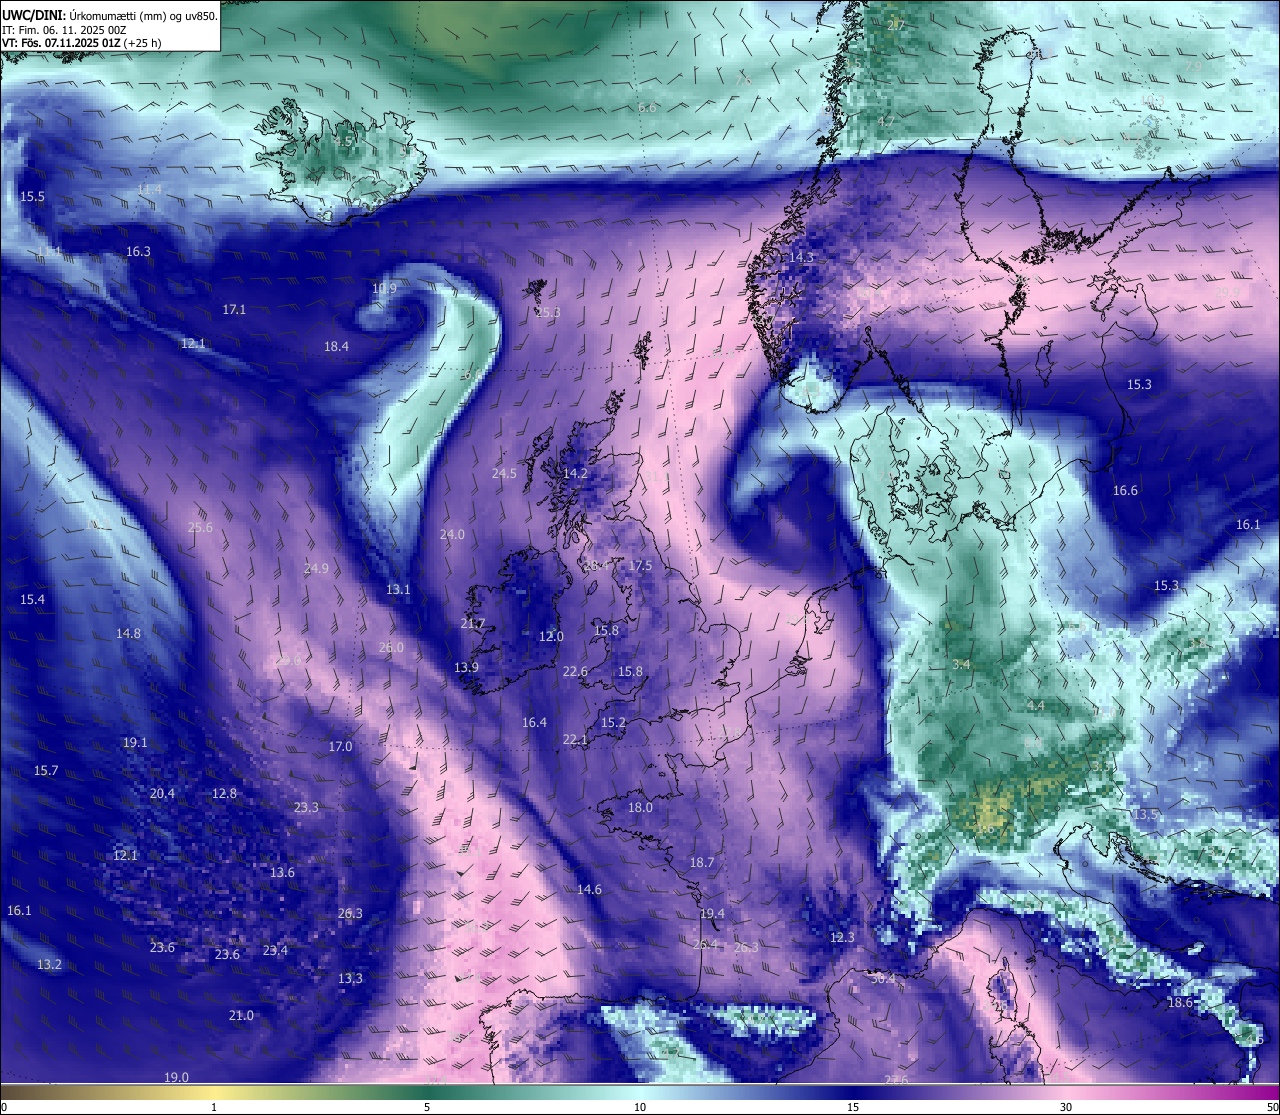
Task: Click the 17.5 value over northern England
Action: pyautogui.click(x=640, y=565)
